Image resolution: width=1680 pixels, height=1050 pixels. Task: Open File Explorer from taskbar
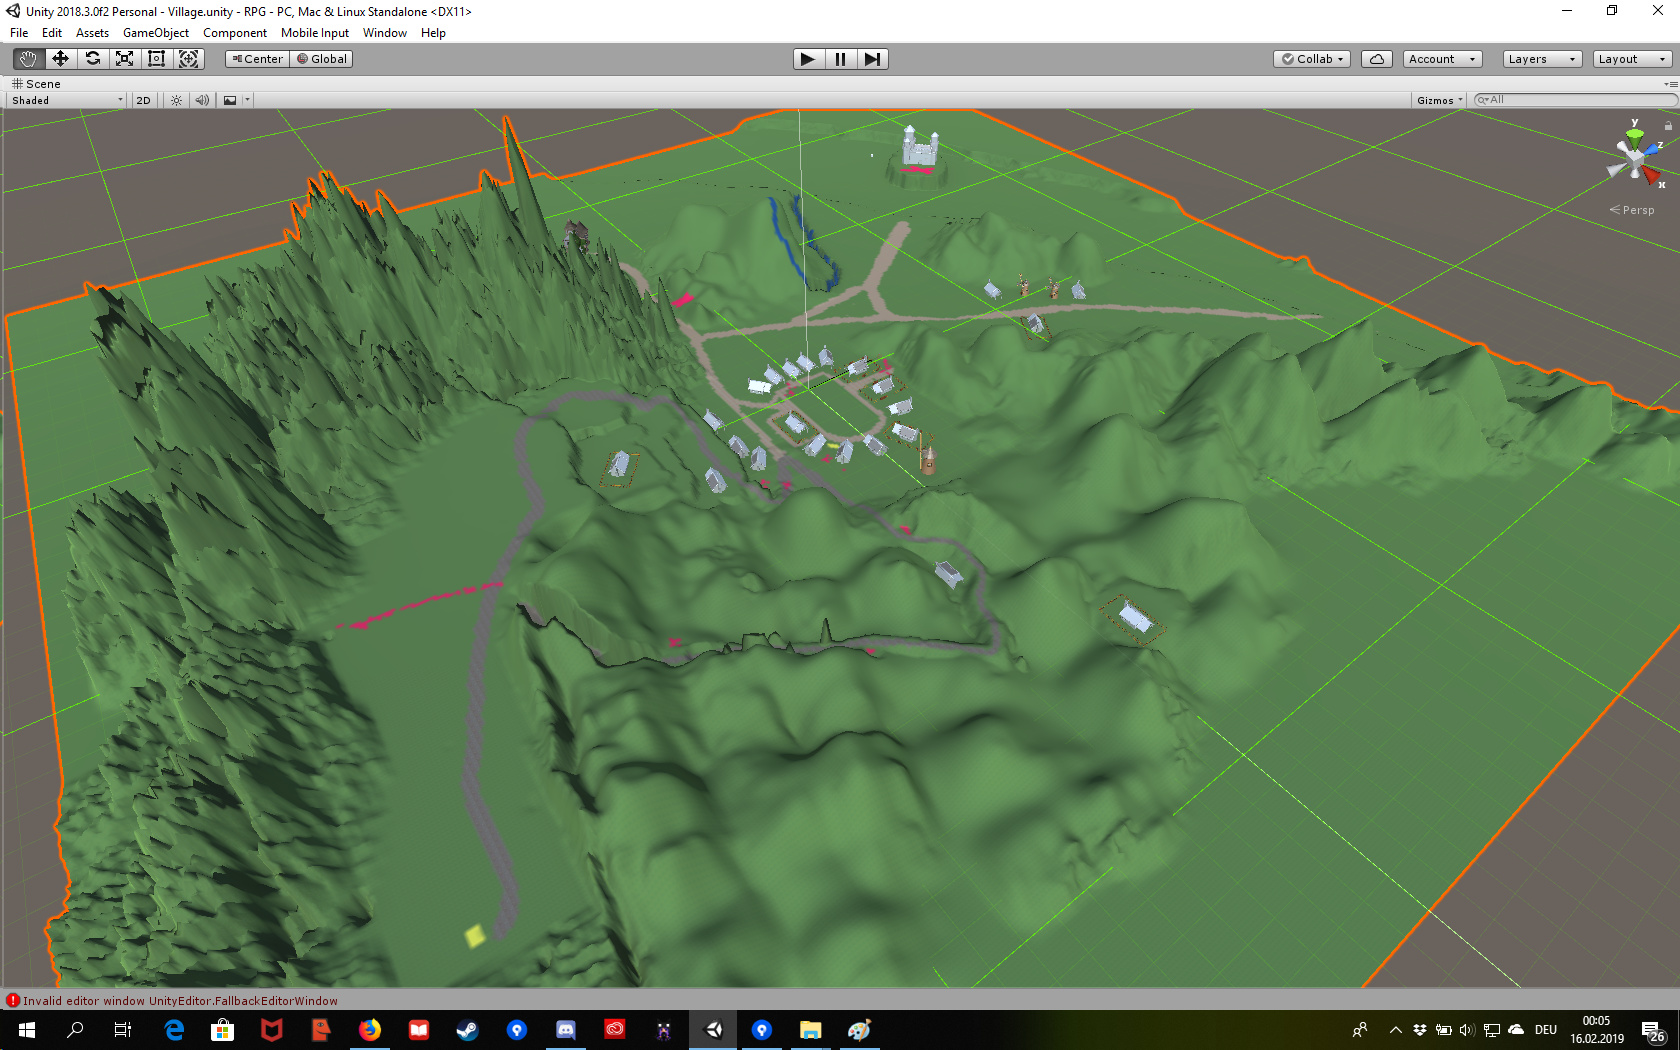811,1030
